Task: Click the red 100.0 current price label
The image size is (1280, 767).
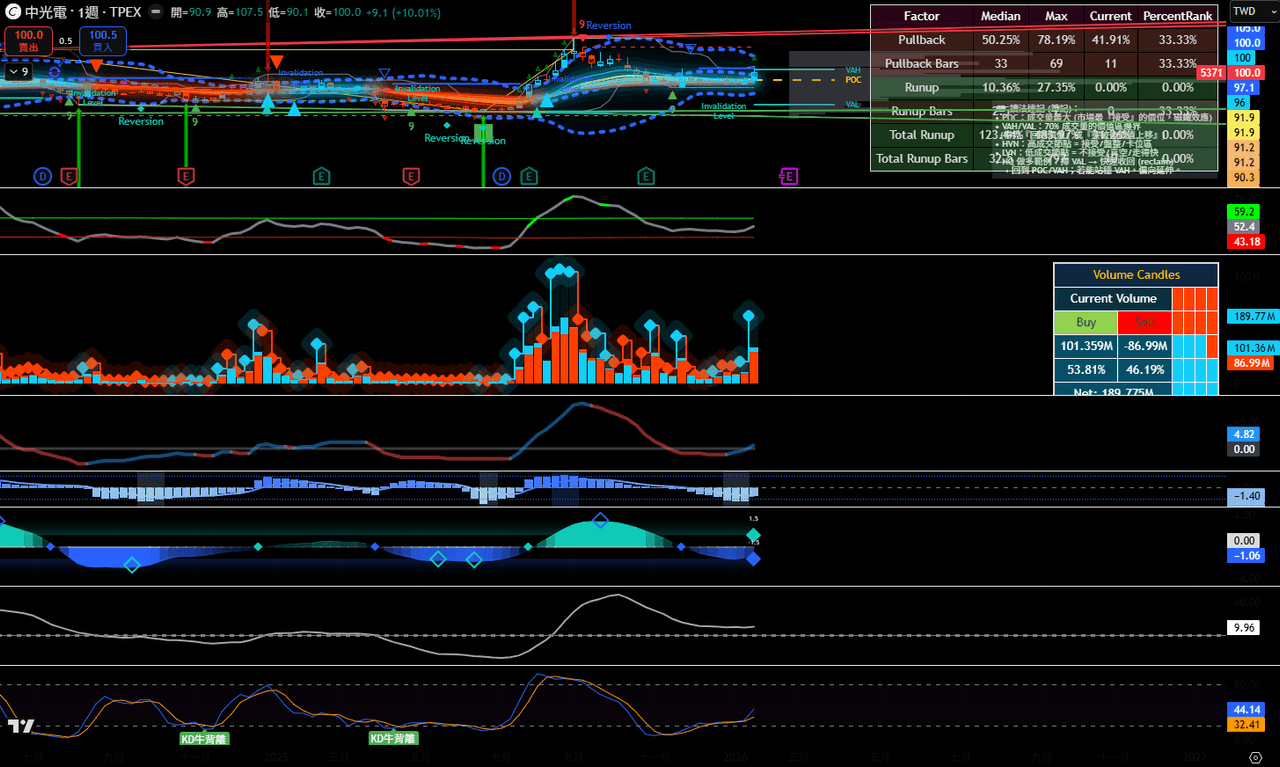Action: click(1246, 73)
